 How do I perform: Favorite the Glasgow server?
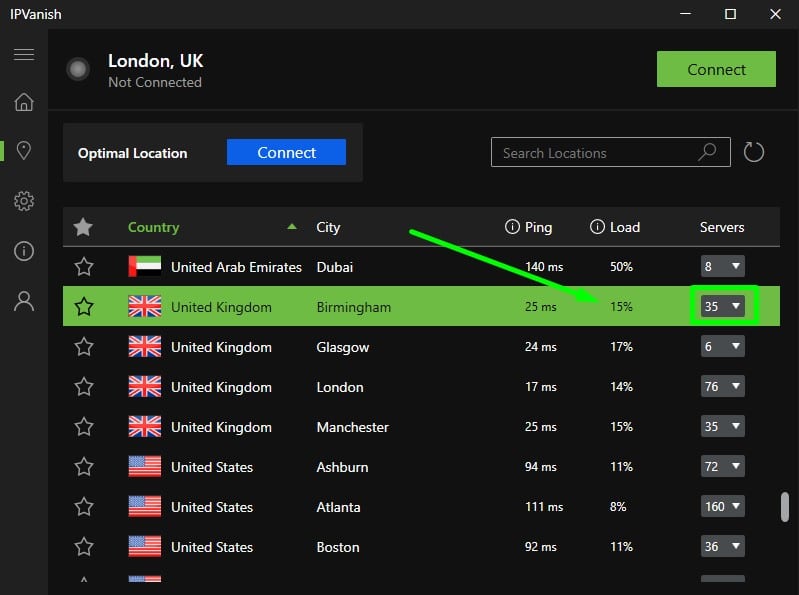click(x=84, y=346)
